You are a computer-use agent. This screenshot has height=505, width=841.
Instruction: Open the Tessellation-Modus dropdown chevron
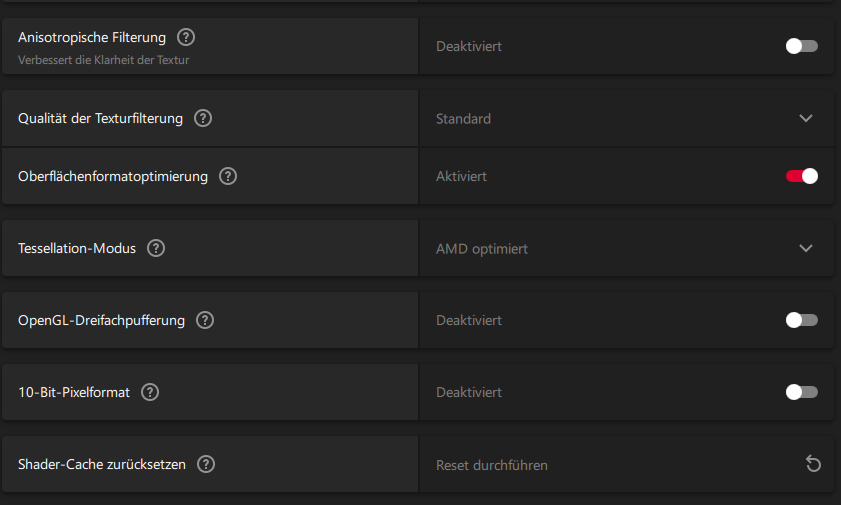click(x=806, y=248)
